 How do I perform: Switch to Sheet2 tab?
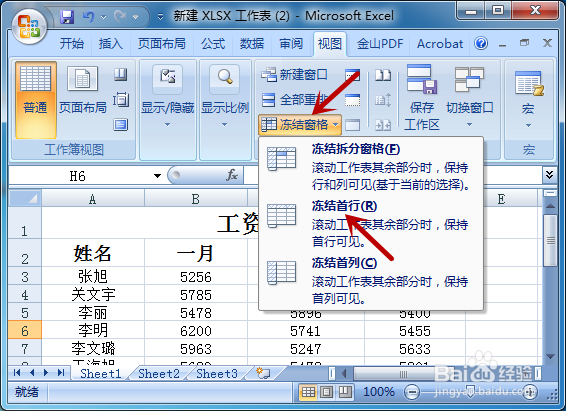[x=159, y=373]
